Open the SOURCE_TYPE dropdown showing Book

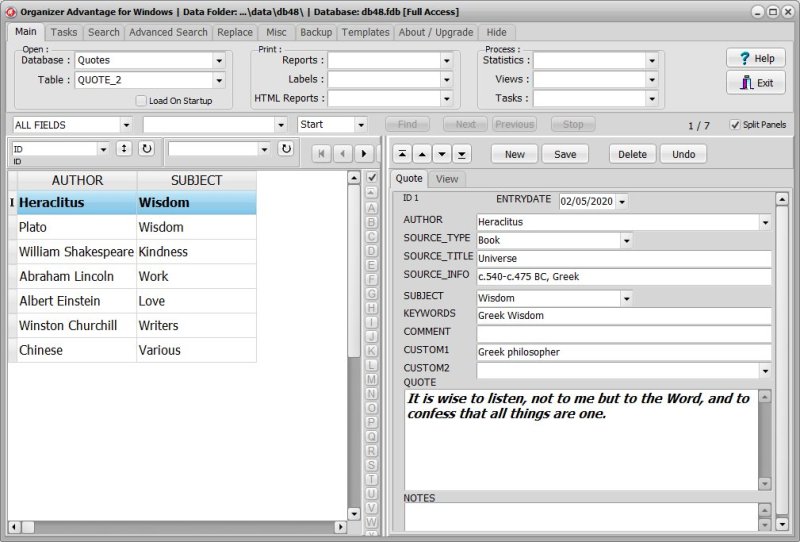click(x=626, y=240)
